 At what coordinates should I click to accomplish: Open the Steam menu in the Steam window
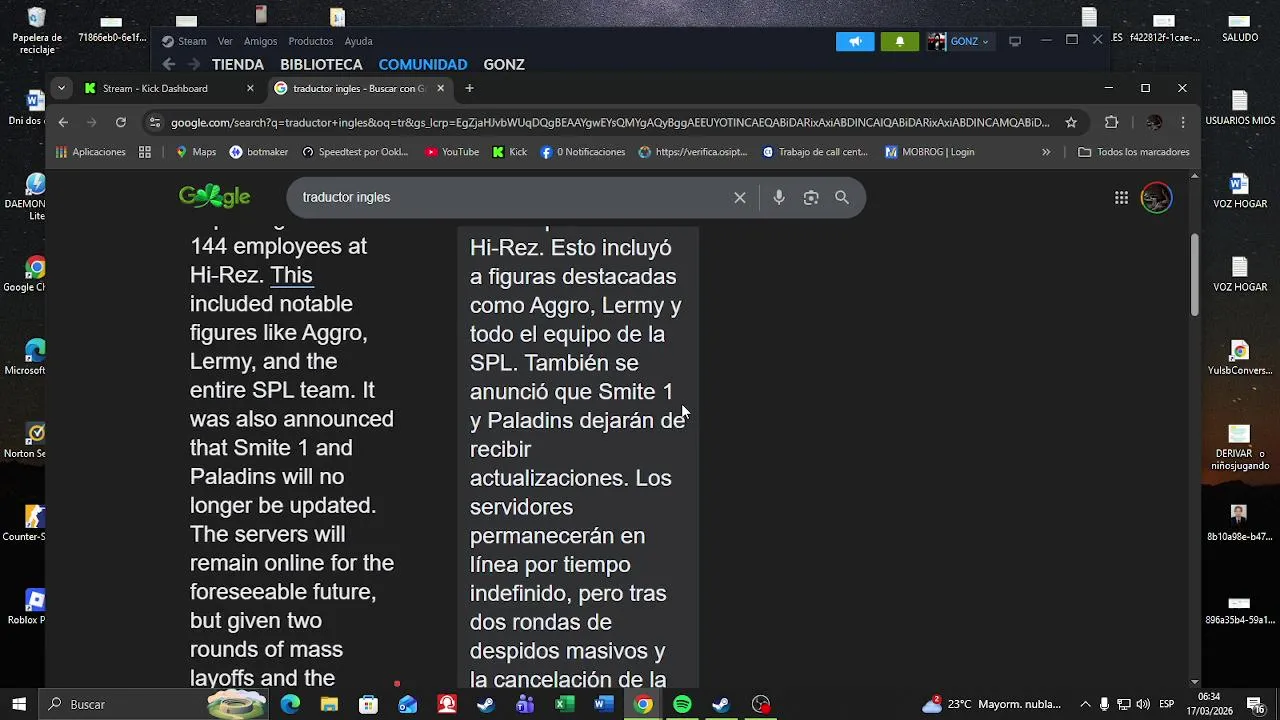[x=185, y=41]
